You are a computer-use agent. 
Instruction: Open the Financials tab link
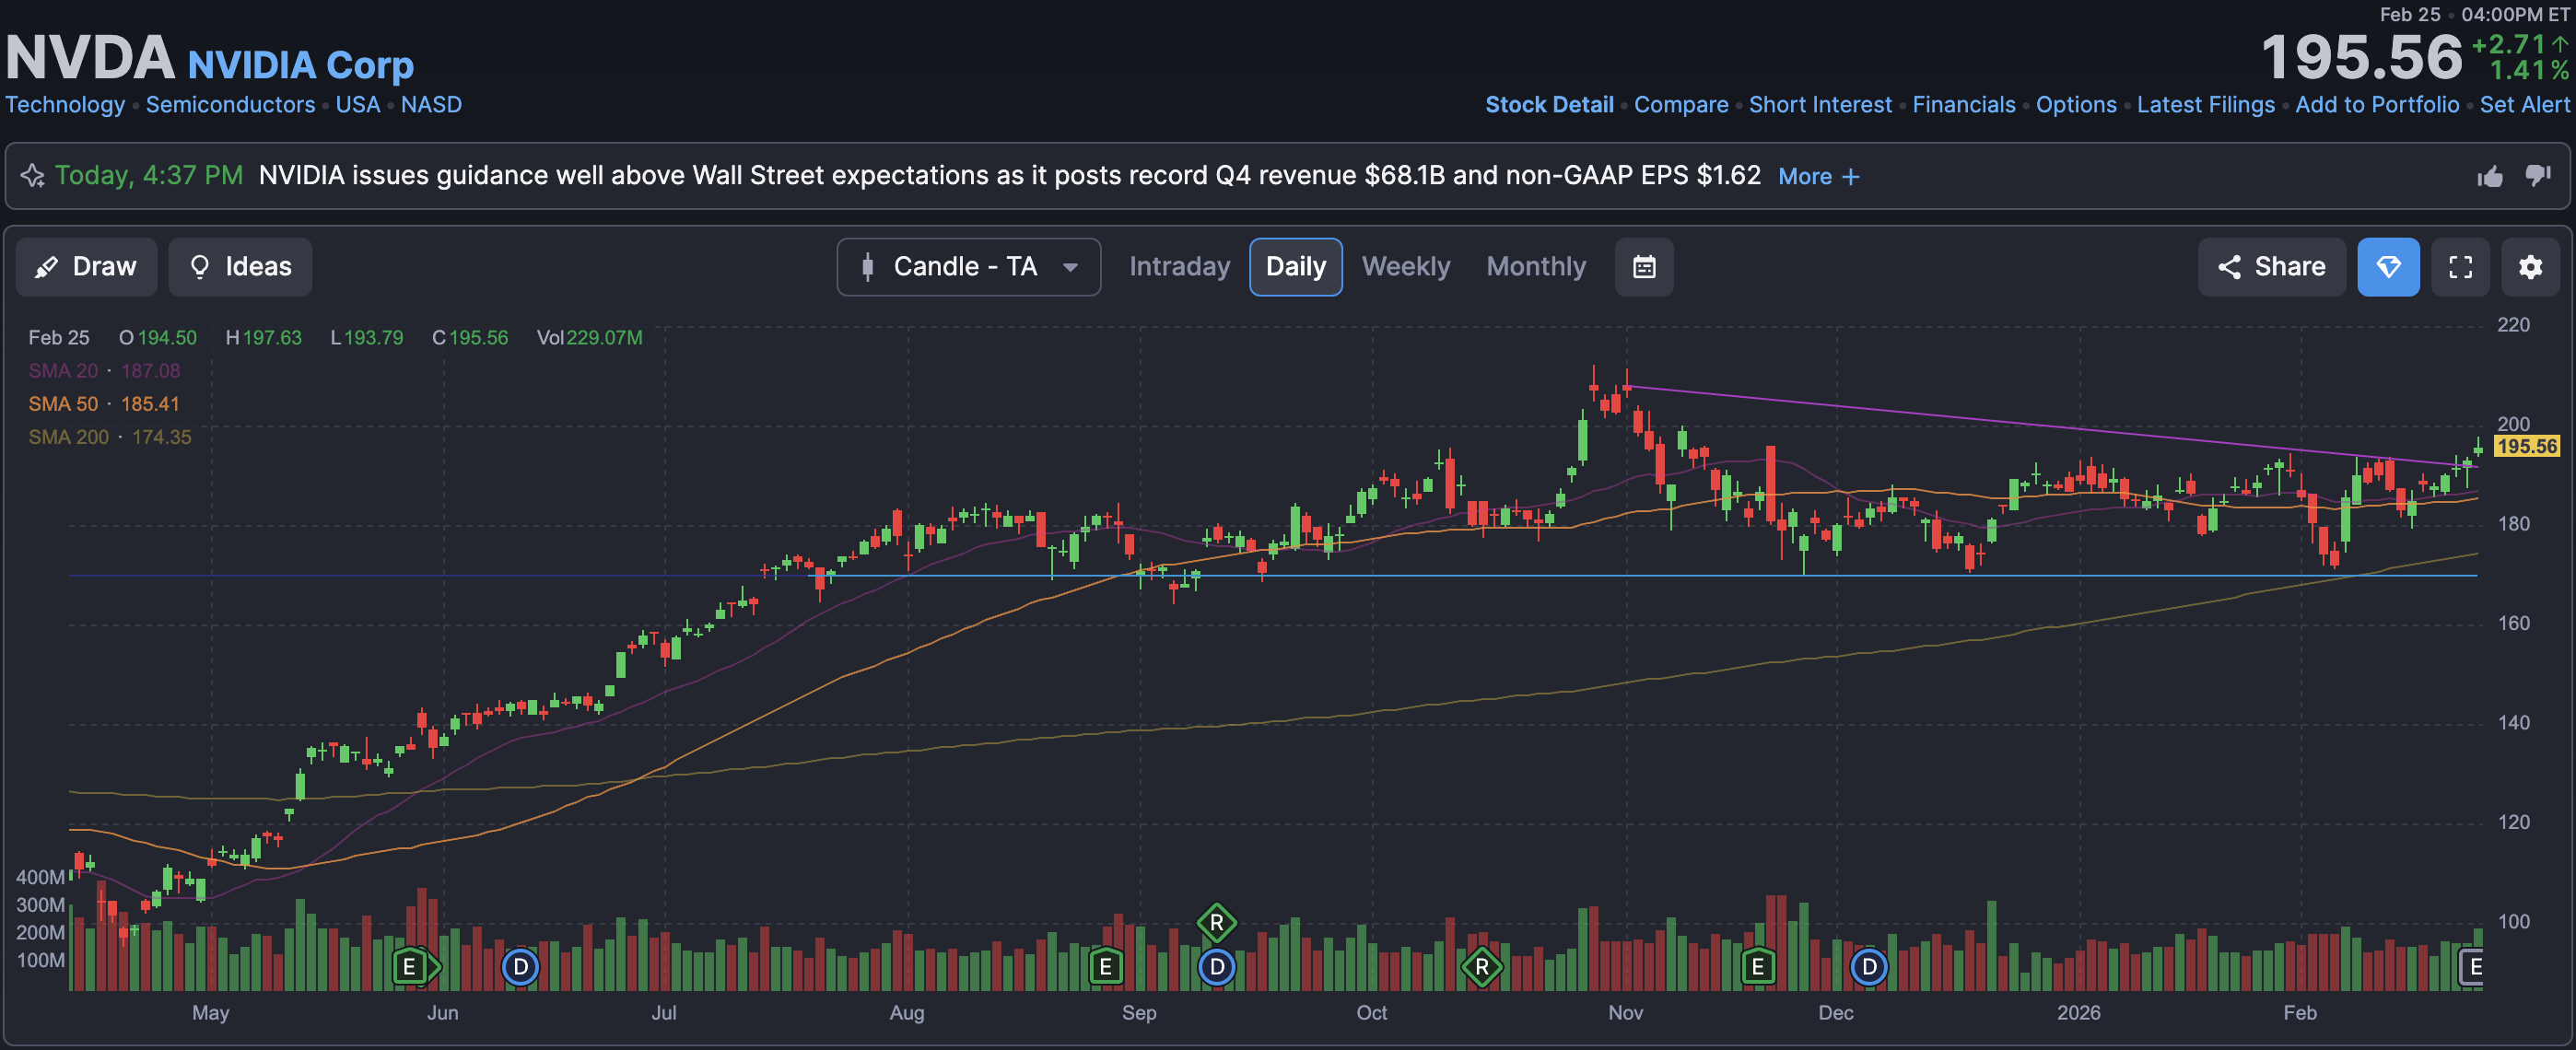(x=1963, y=105)
